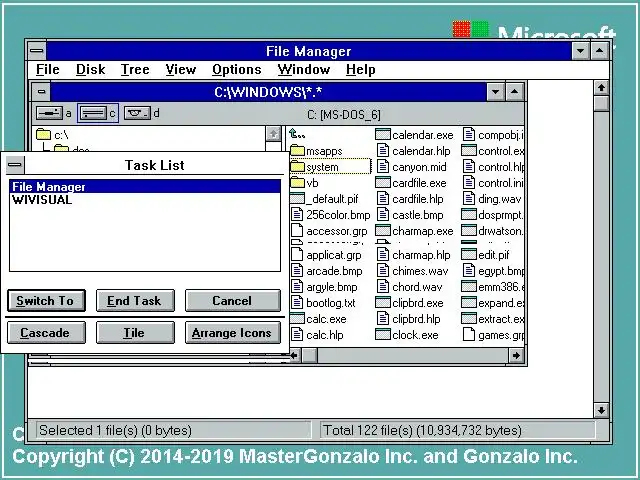Open Task List control menu box
This screenshot has height=480, width=640.
tap(15, 164)
